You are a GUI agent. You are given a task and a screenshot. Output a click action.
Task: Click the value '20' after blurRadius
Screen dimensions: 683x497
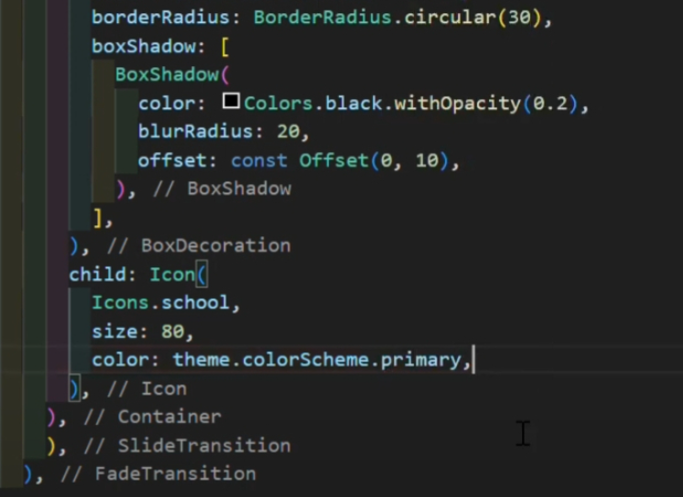[288, 132]
